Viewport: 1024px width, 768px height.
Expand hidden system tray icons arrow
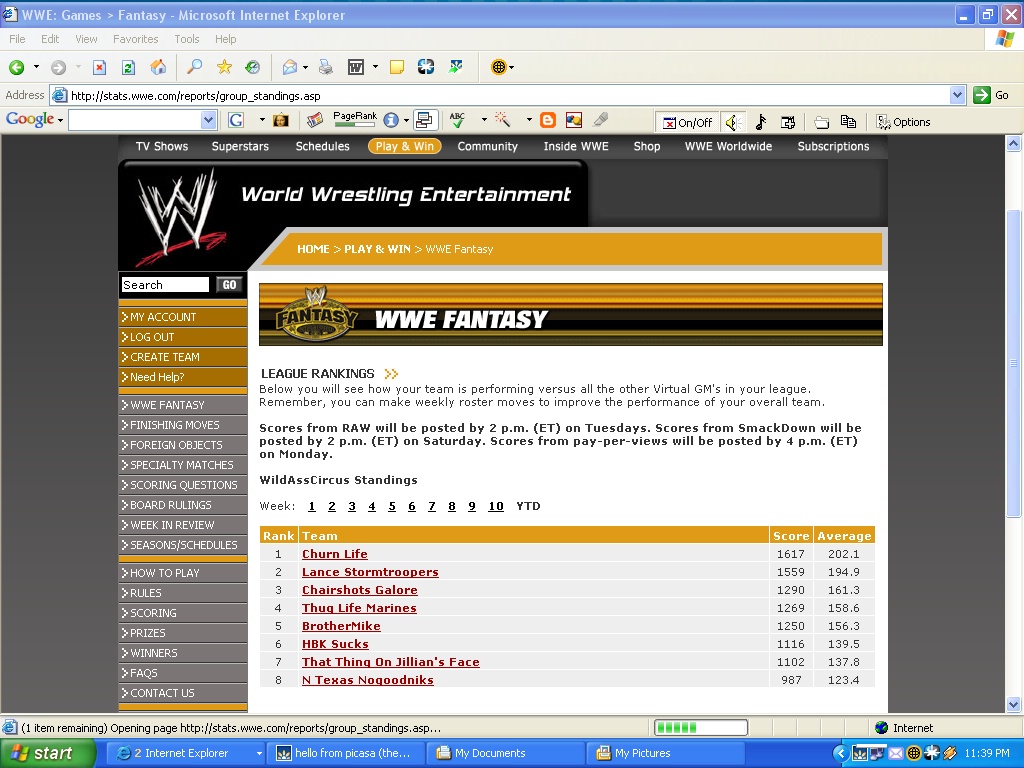pyautogui.click(x=842, y=754)
